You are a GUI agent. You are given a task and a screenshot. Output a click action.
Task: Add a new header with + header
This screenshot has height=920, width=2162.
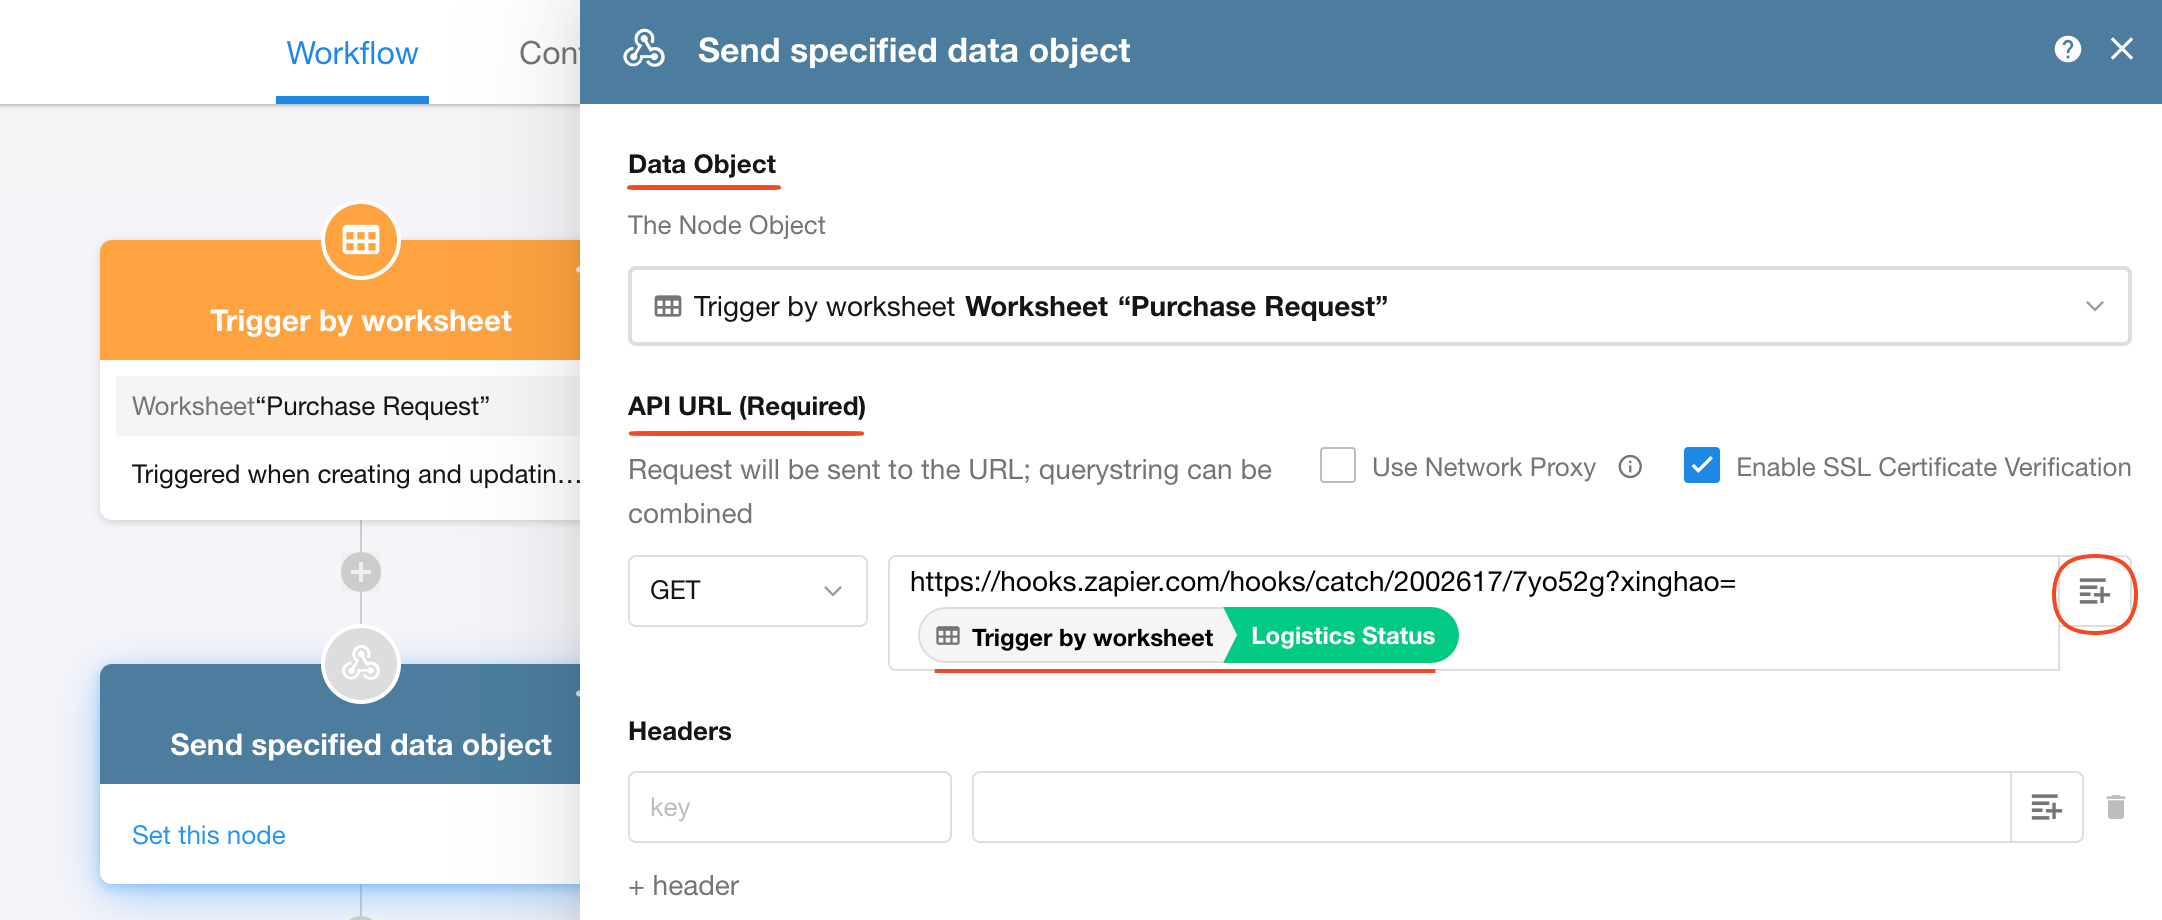point(684,886)
